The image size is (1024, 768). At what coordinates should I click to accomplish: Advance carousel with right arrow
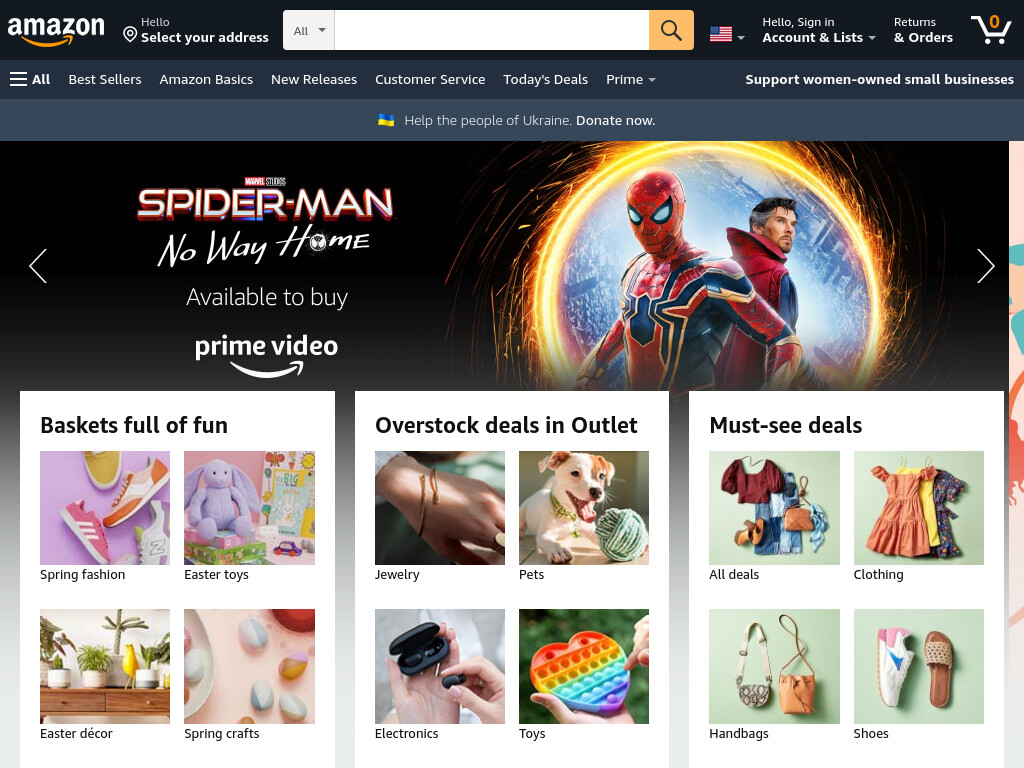985,266
